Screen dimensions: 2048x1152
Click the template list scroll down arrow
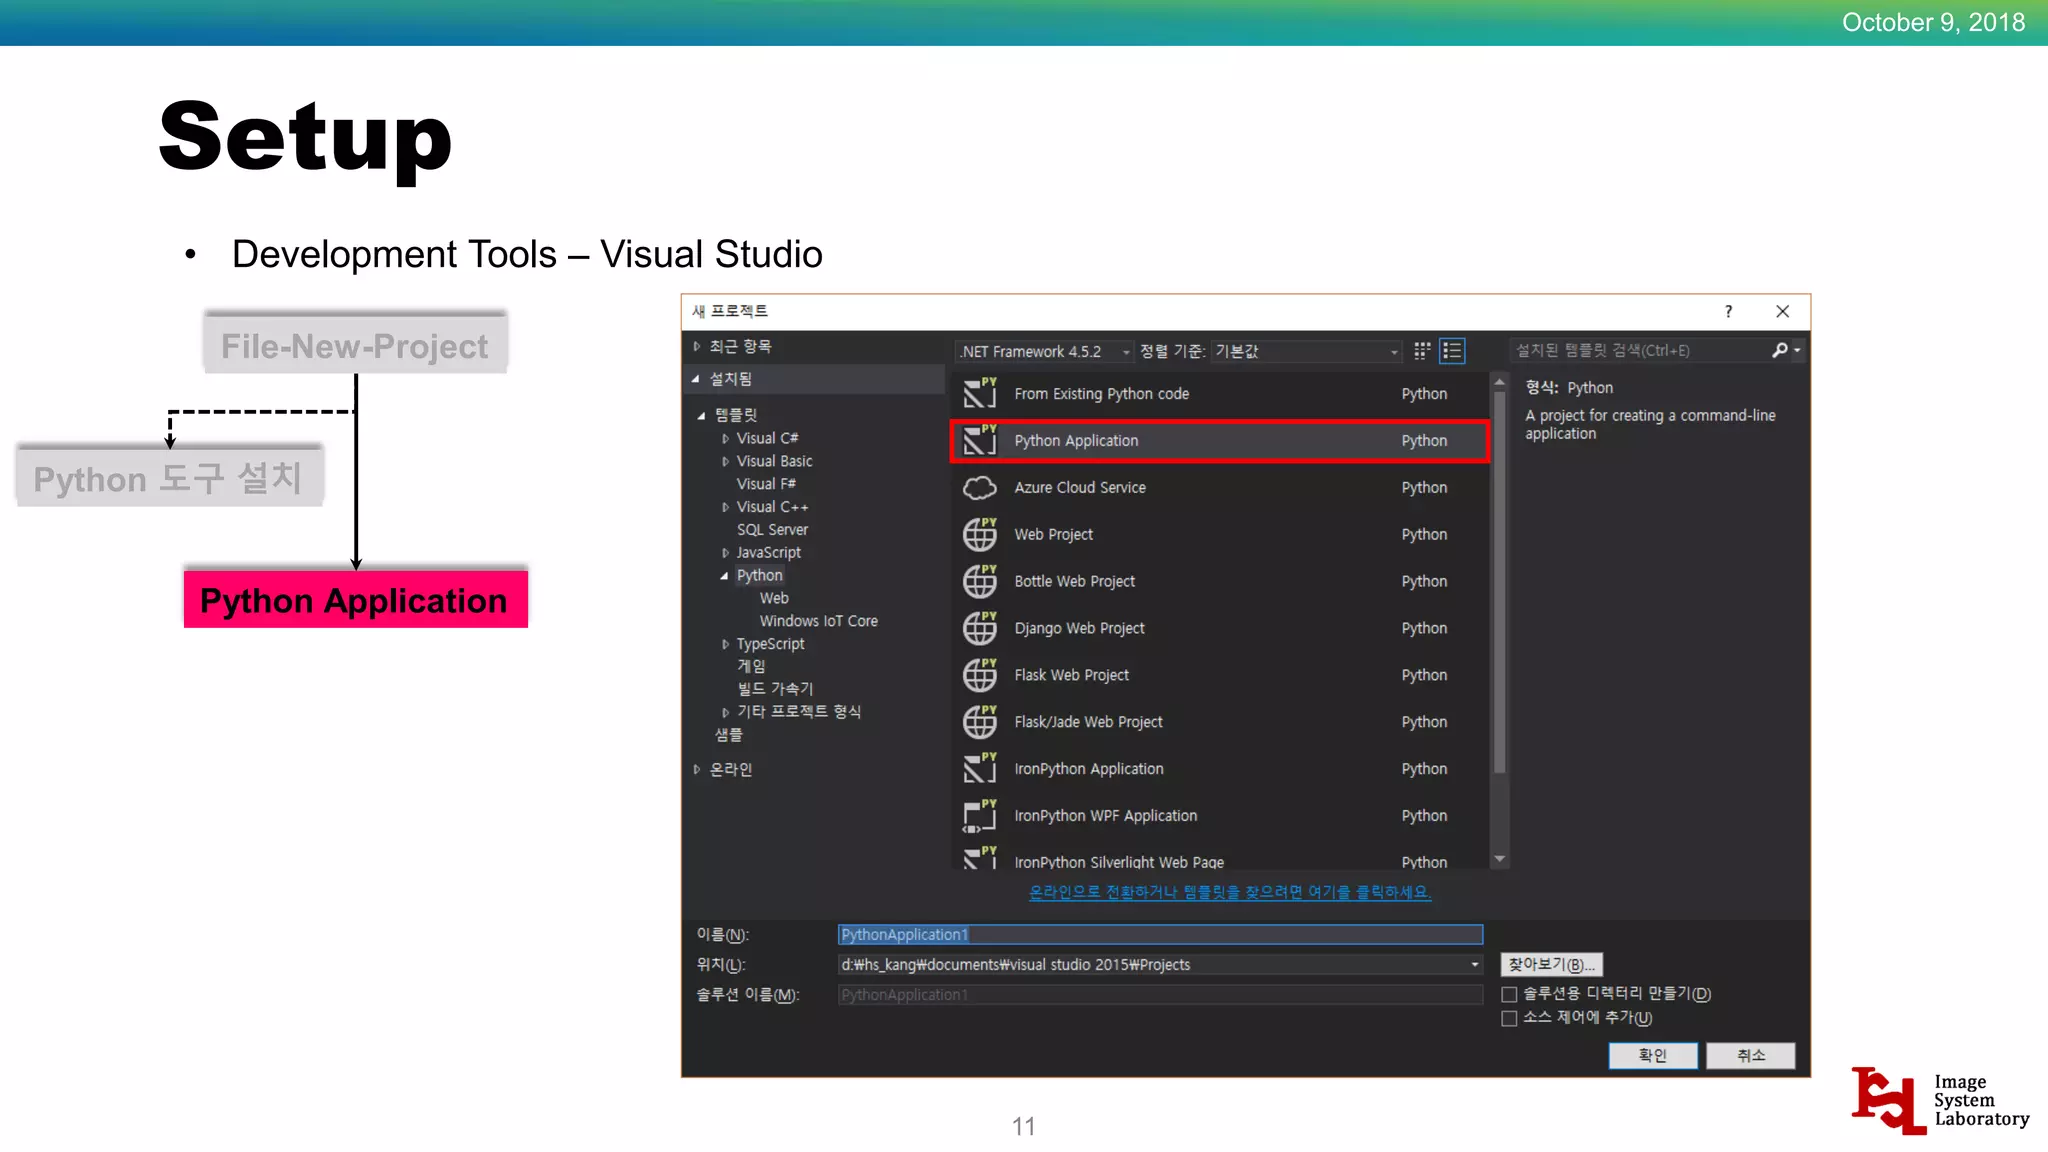click(x=1499, y=859)
